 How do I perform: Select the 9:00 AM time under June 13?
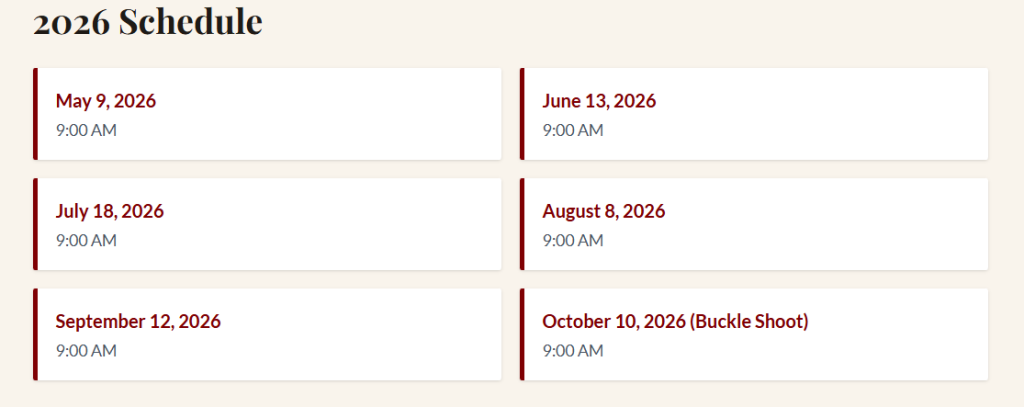tap(573, 130)
